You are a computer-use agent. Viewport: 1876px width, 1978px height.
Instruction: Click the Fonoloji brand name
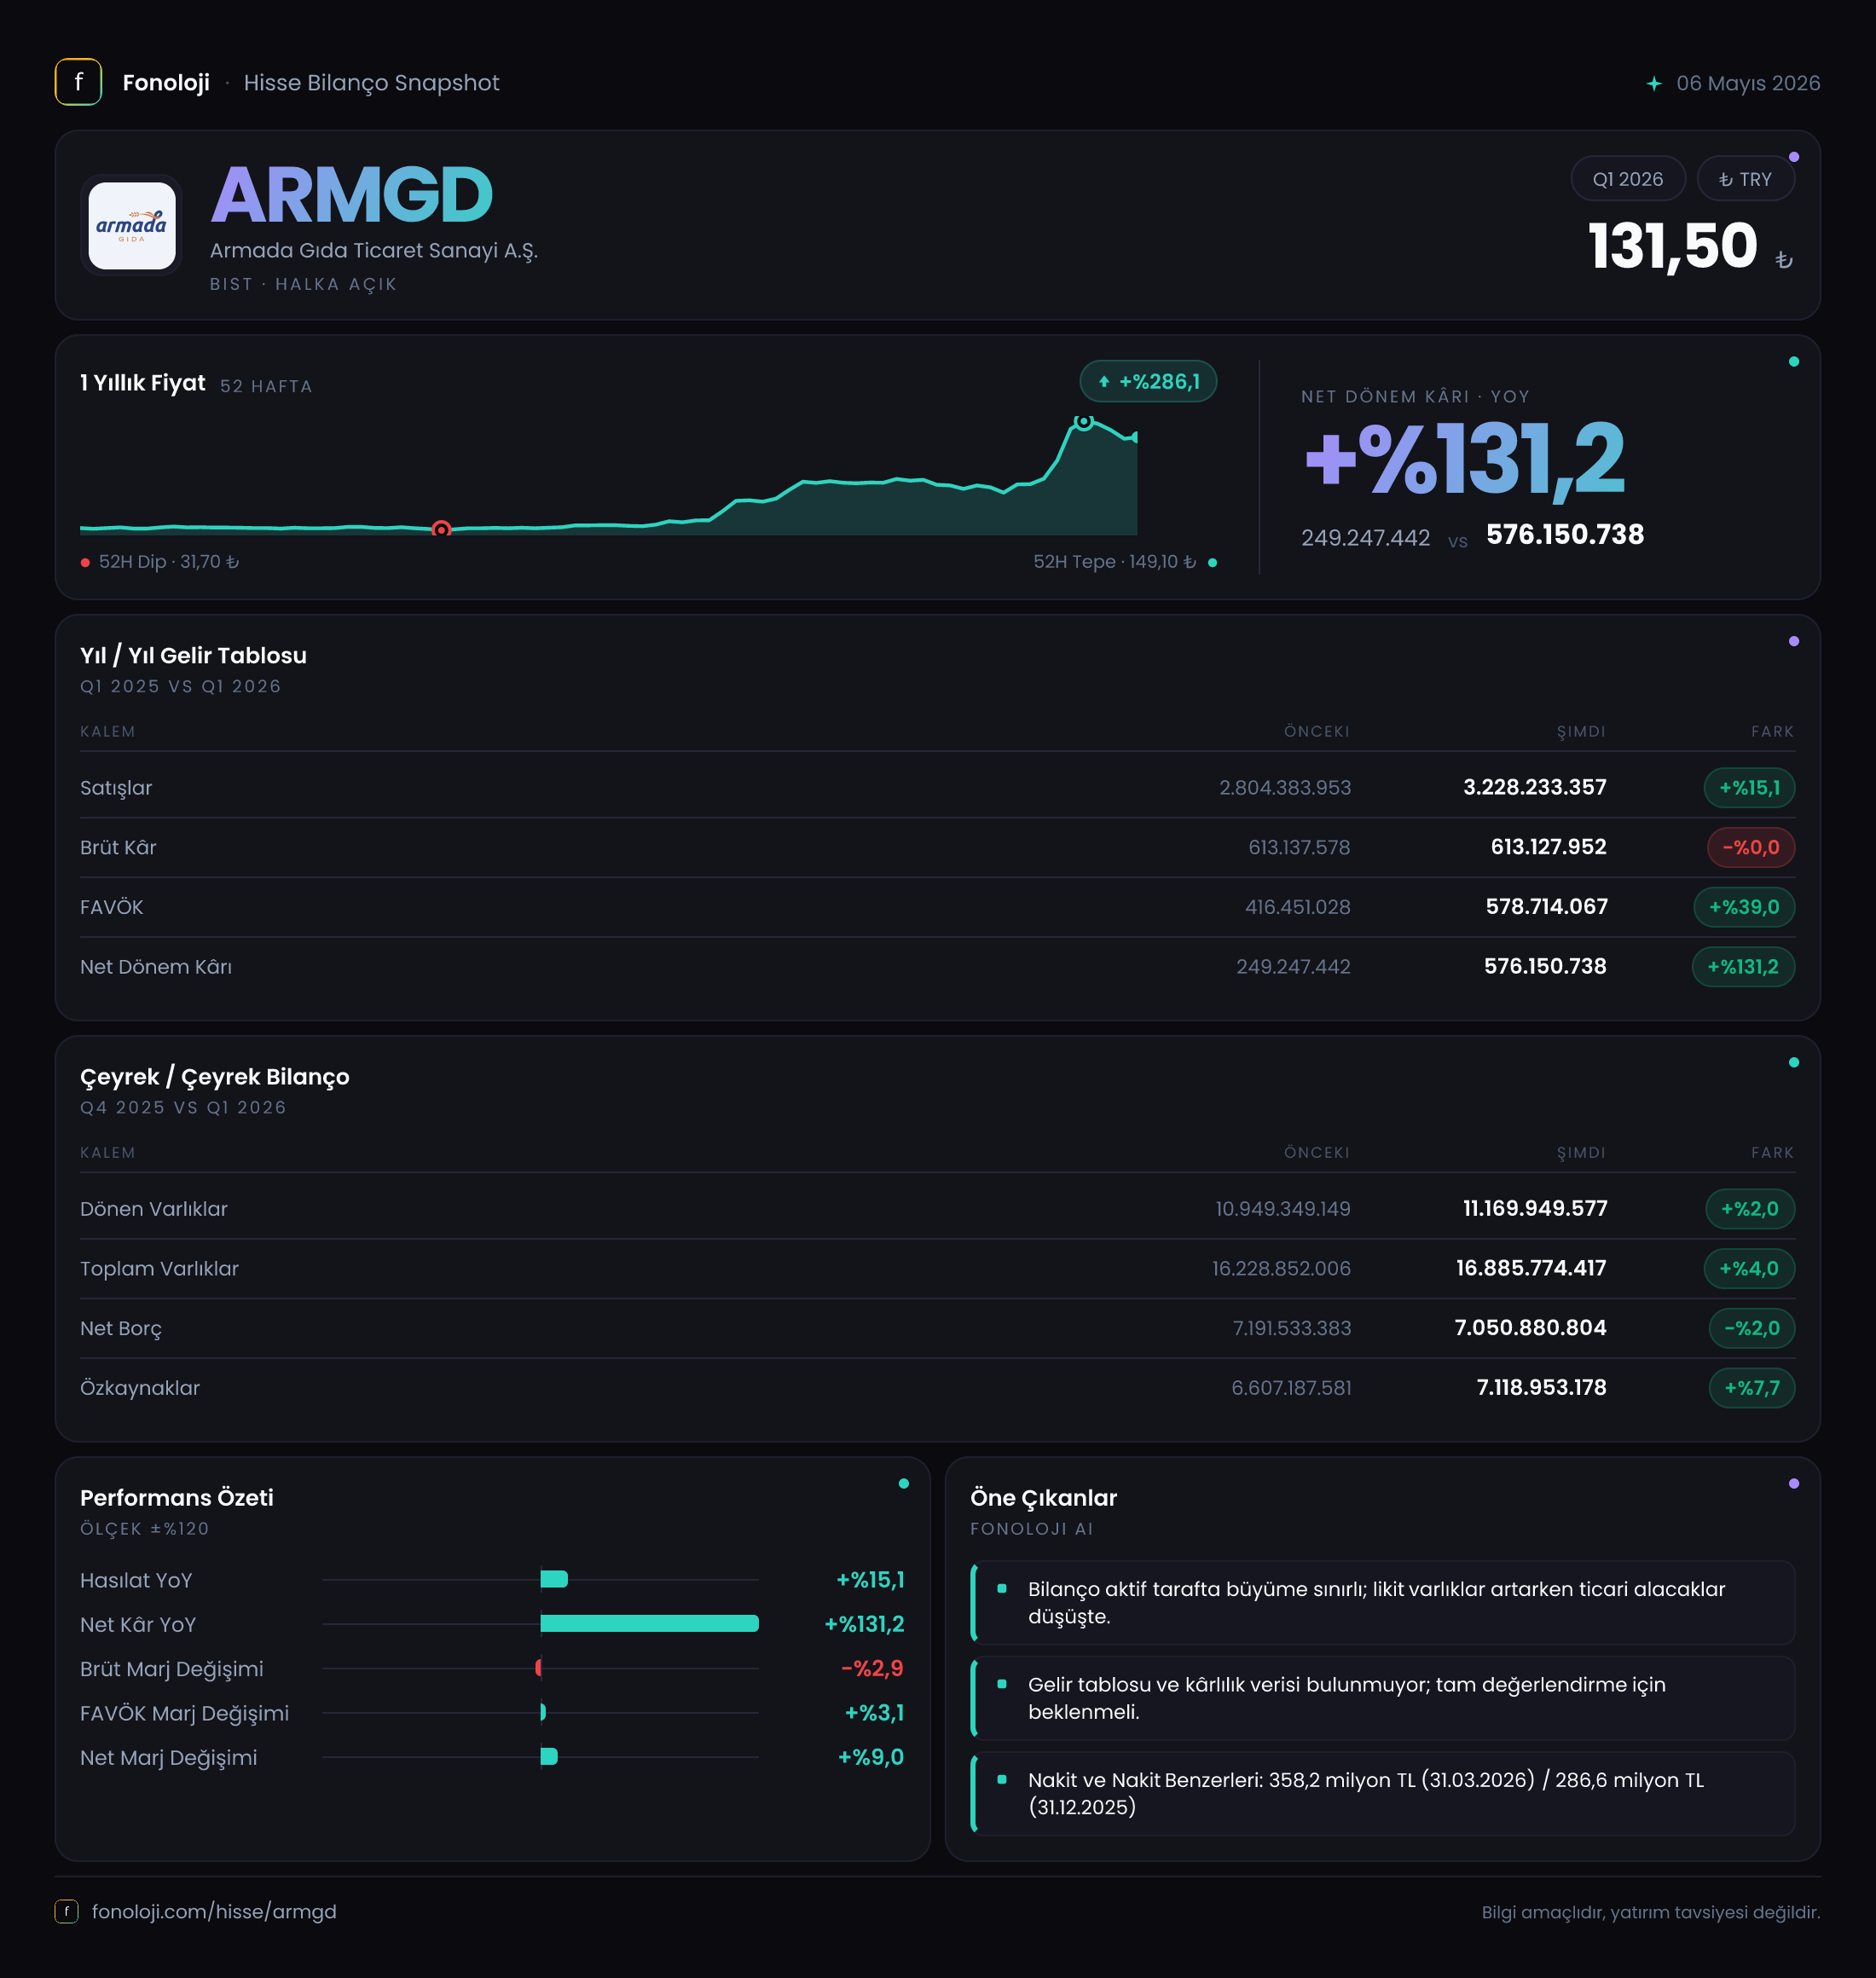click(x=166, y=83)
